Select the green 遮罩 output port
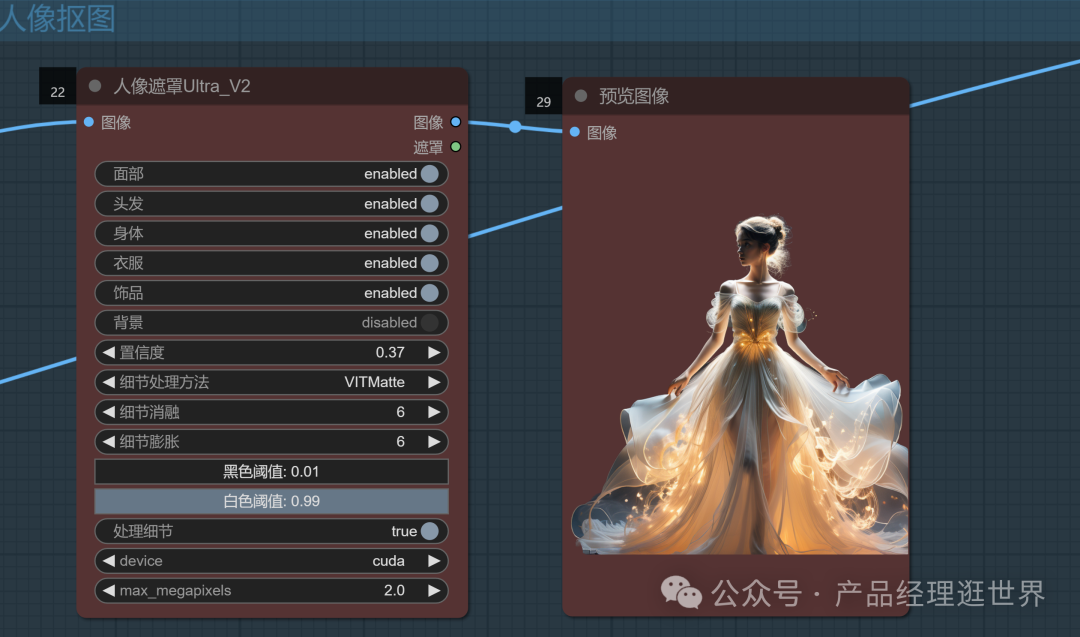This screenshot has width=1080, height=637. [x=455, y=146]
